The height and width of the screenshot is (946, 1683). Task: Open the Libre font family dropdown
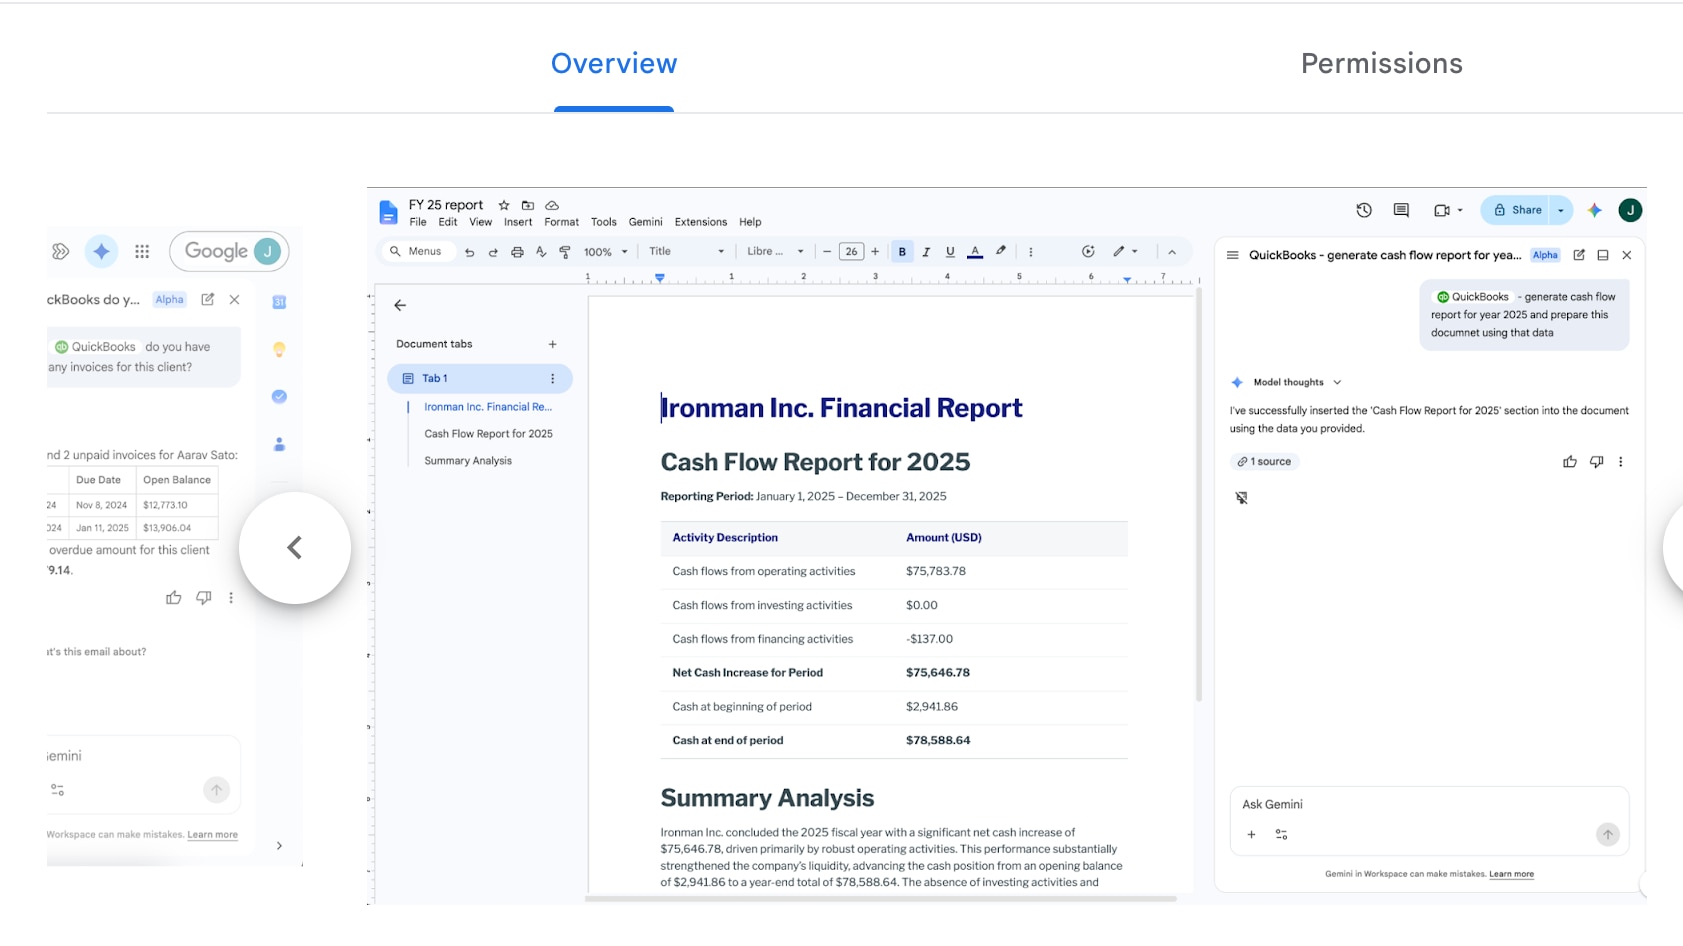tap(775, 252)
